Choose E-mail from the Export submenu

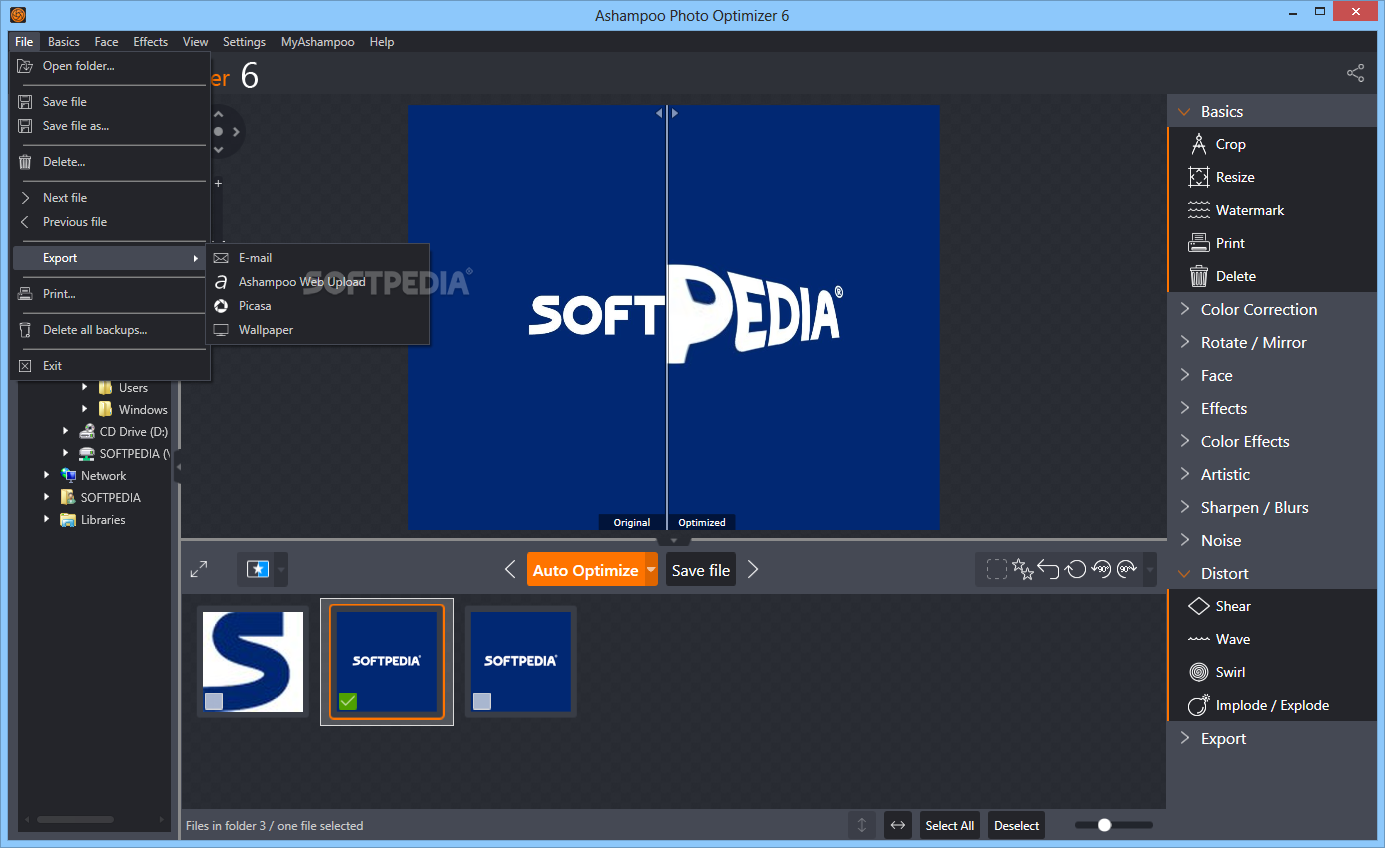click(317, 258)
